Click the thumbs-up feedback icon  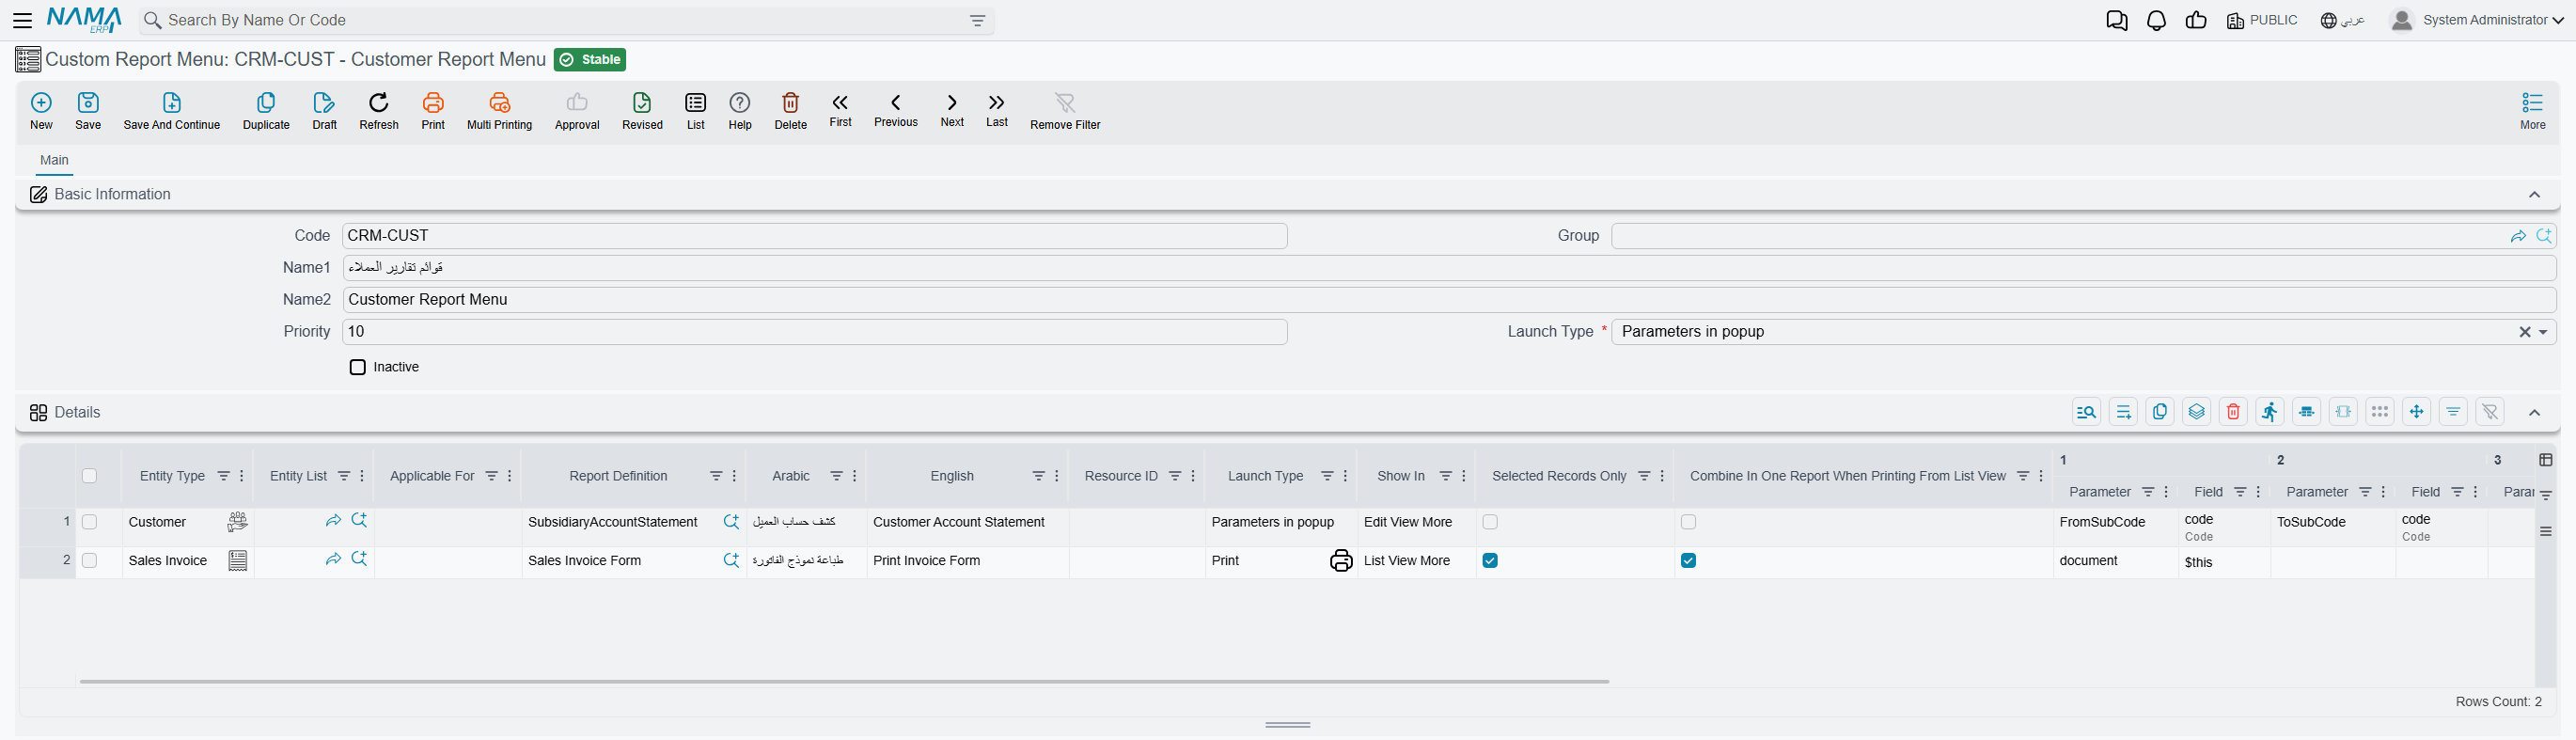(2196, 20)
